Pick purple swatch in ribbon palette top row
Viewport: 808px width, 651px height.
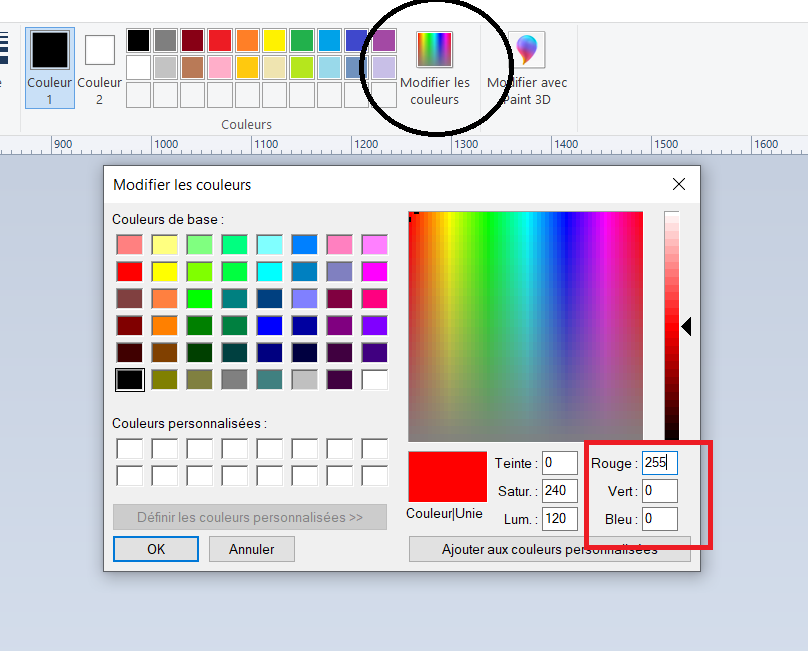click(384, 41)
